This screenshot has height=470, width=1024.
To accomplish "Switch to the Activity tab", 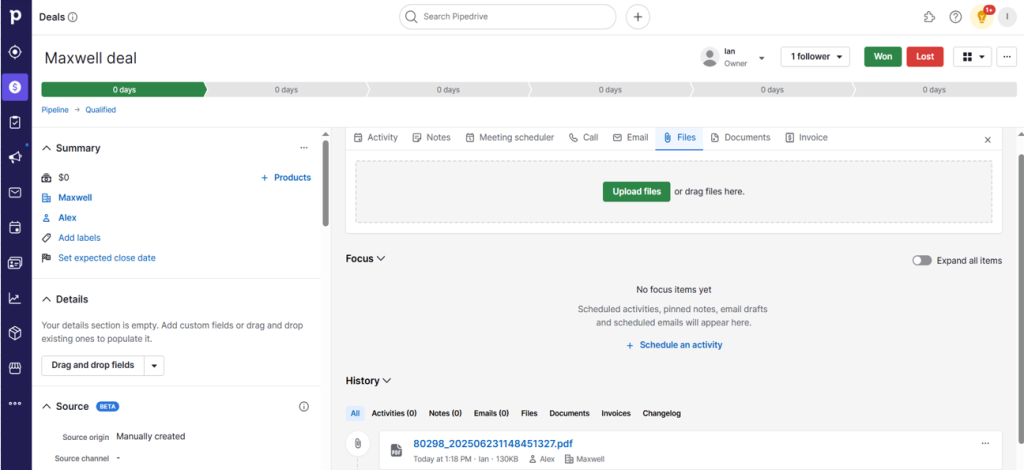I will (376, 138).
